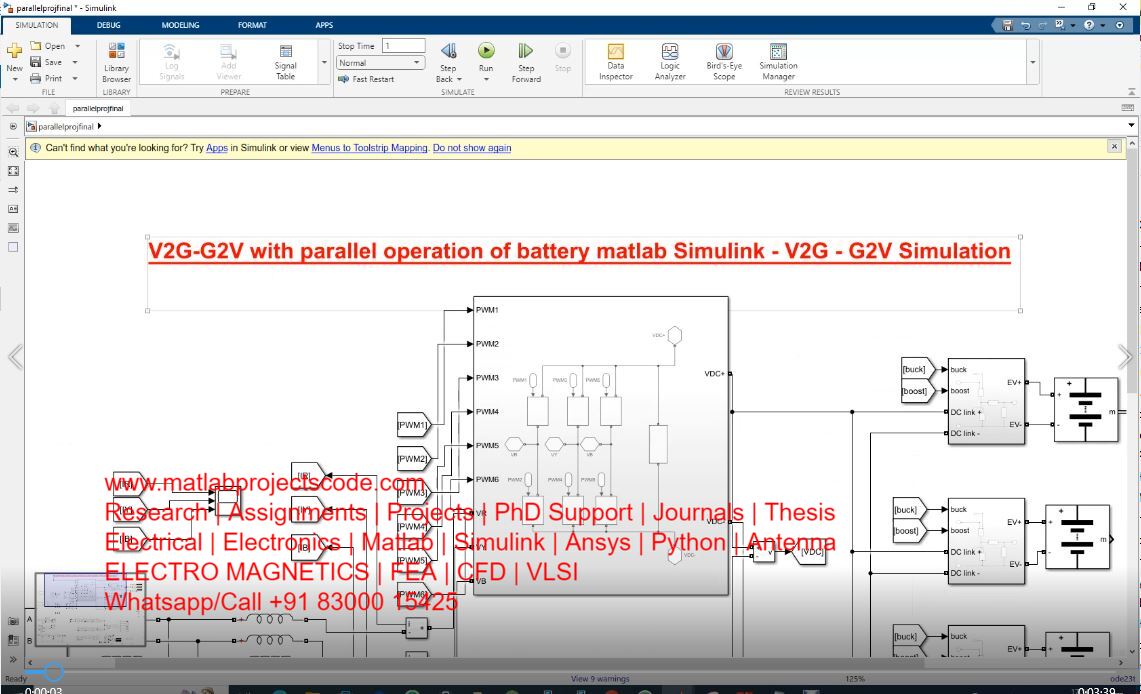Screen dimensions: 1141x694
Task: Click the Stop Time input field
Action: coord(403,46)
